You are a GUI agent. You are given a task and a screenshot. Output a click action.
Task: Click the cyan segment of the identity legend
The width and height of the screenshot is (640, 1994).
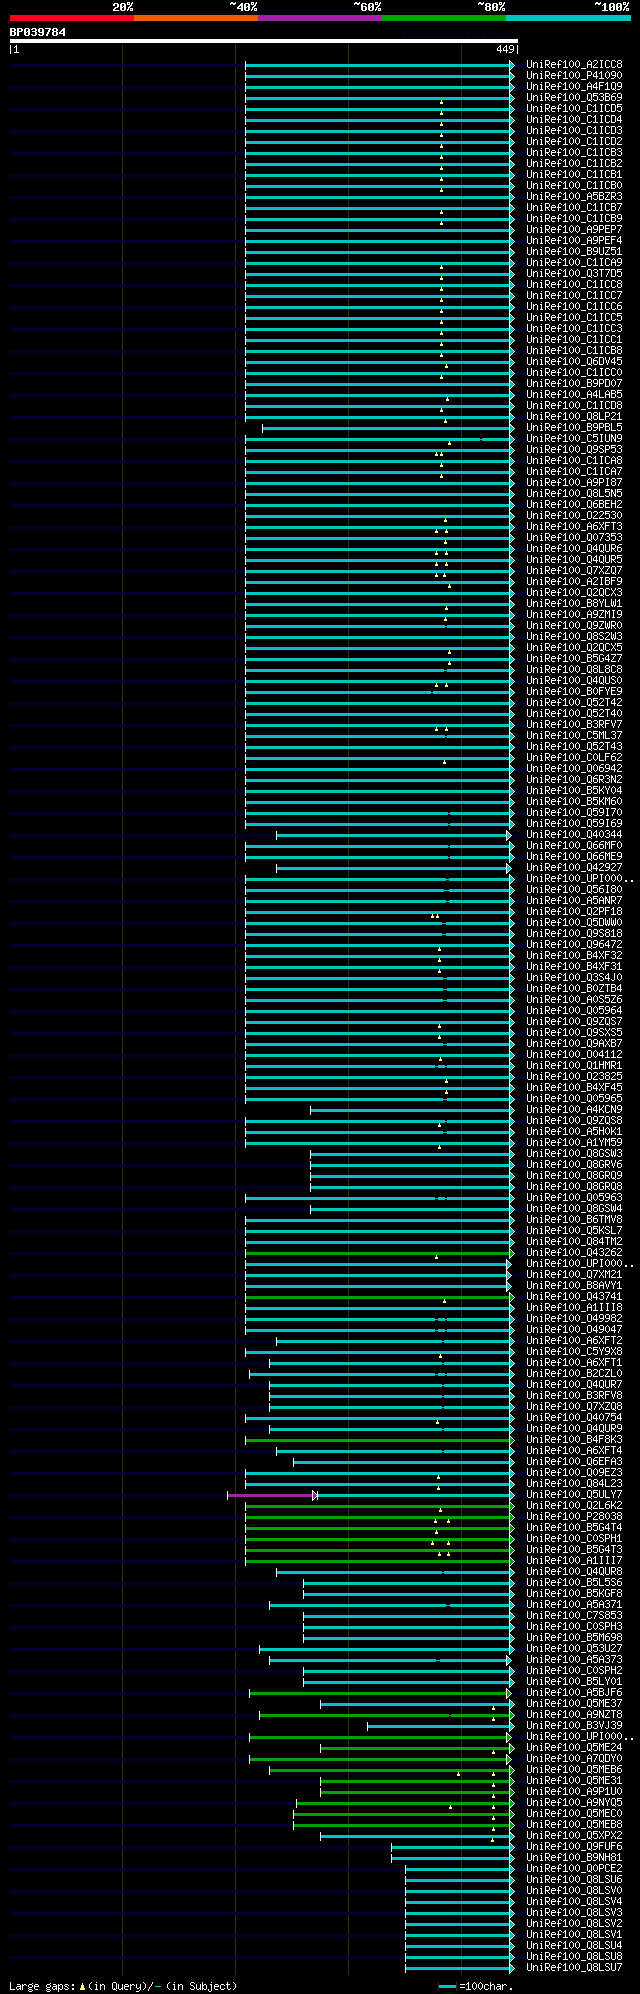(x=568, y=18)
